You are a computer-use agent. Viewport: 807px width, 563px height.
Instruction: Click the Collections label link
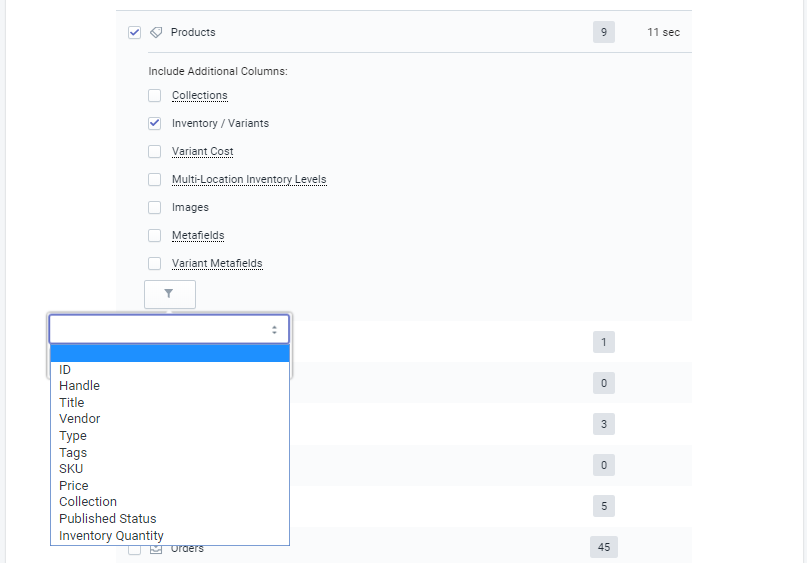[x=200, y=96]
